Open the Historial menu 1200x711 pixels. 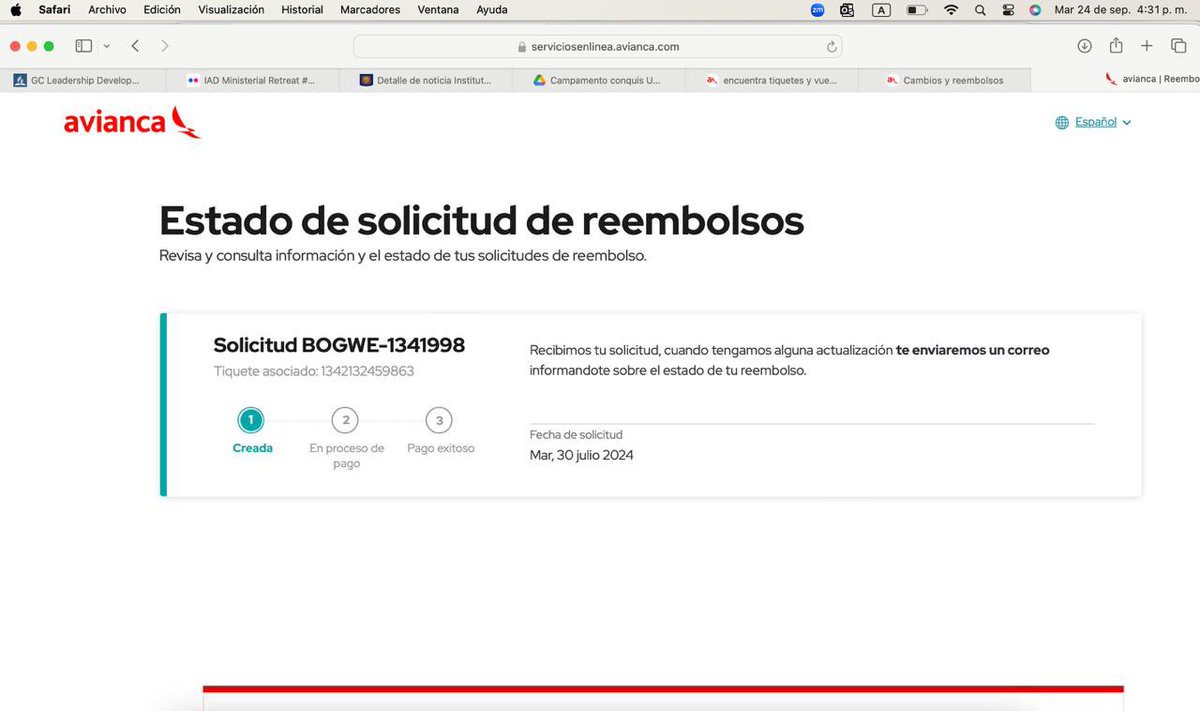pos(302,10)
